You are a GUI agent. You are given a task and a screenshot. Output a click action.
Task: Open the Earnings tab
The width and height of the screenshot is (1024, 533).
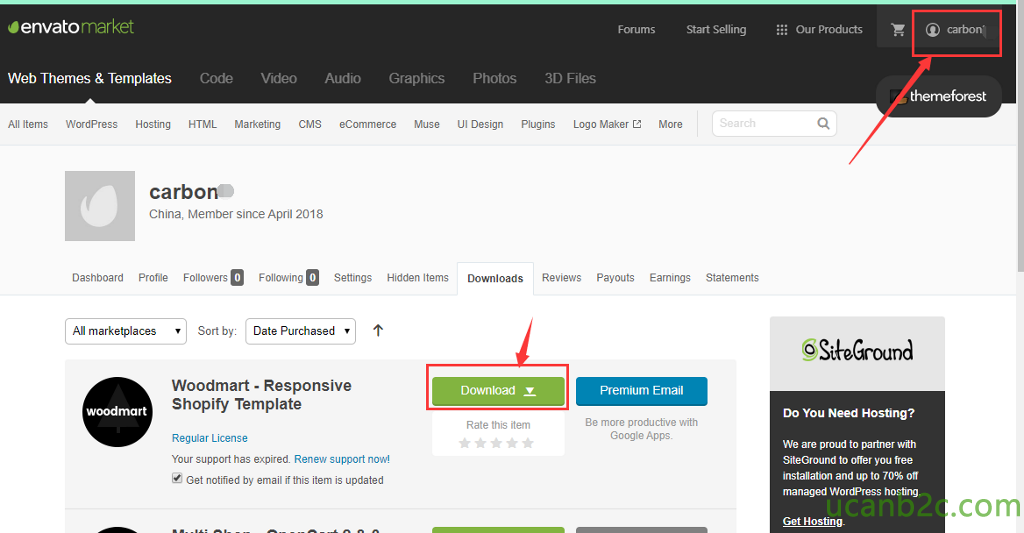click(x=669, y=278)
